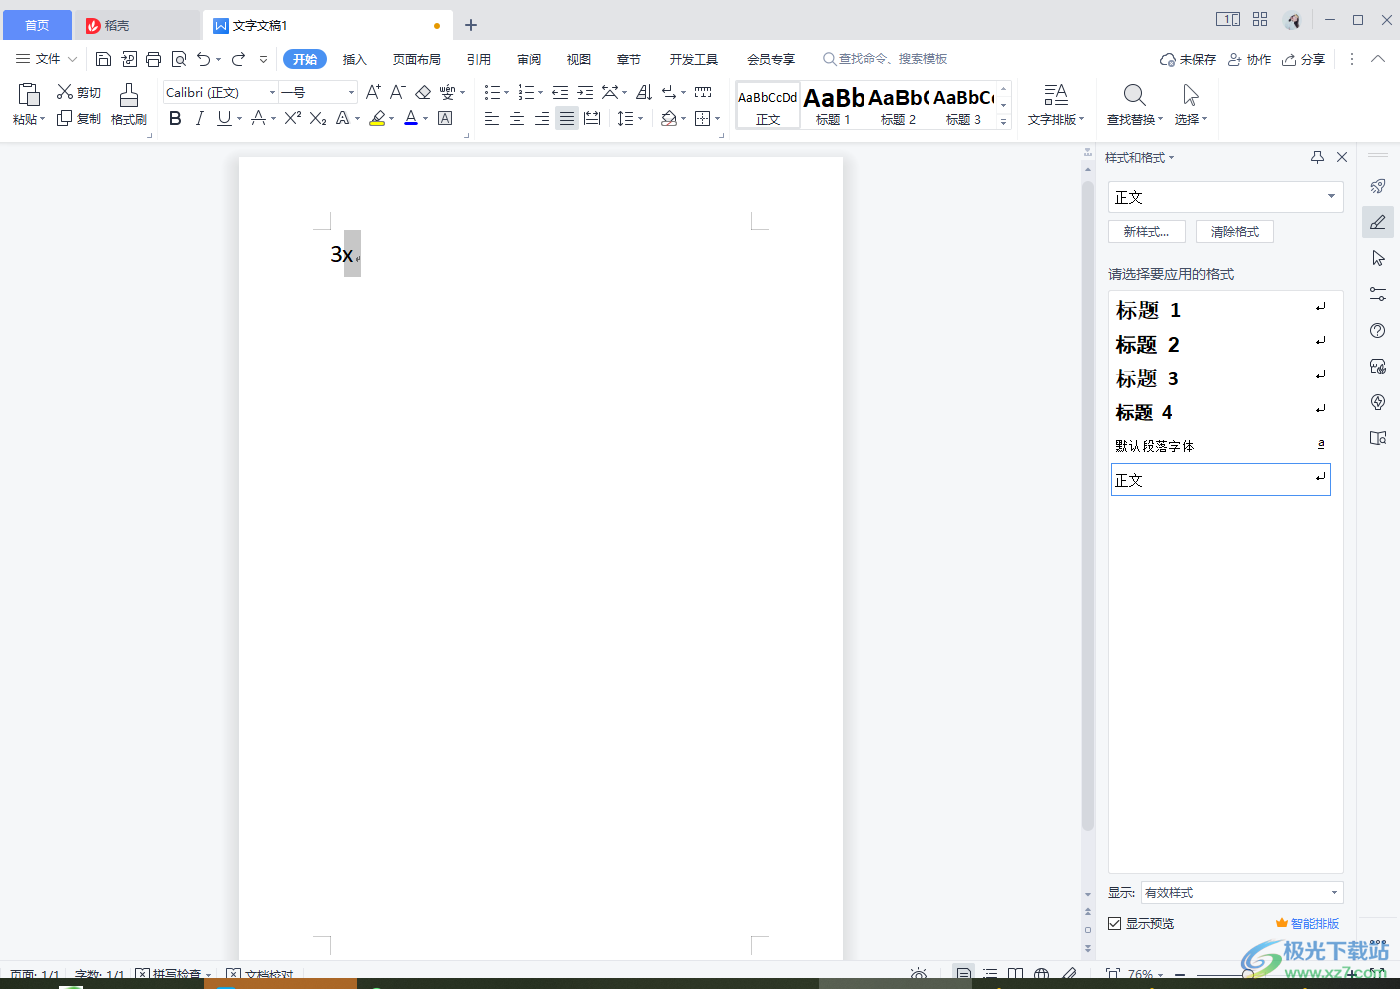
Task: Increase paragraph indent
Action: tap(585, 92)
